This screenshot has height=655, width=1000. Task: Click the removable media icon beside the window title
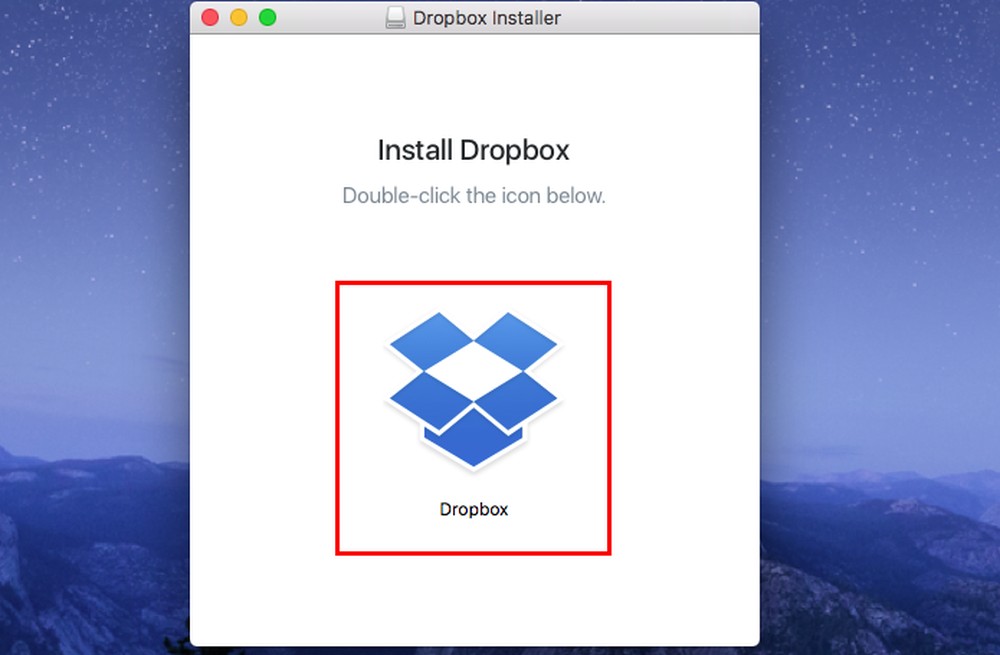(396, 17)
